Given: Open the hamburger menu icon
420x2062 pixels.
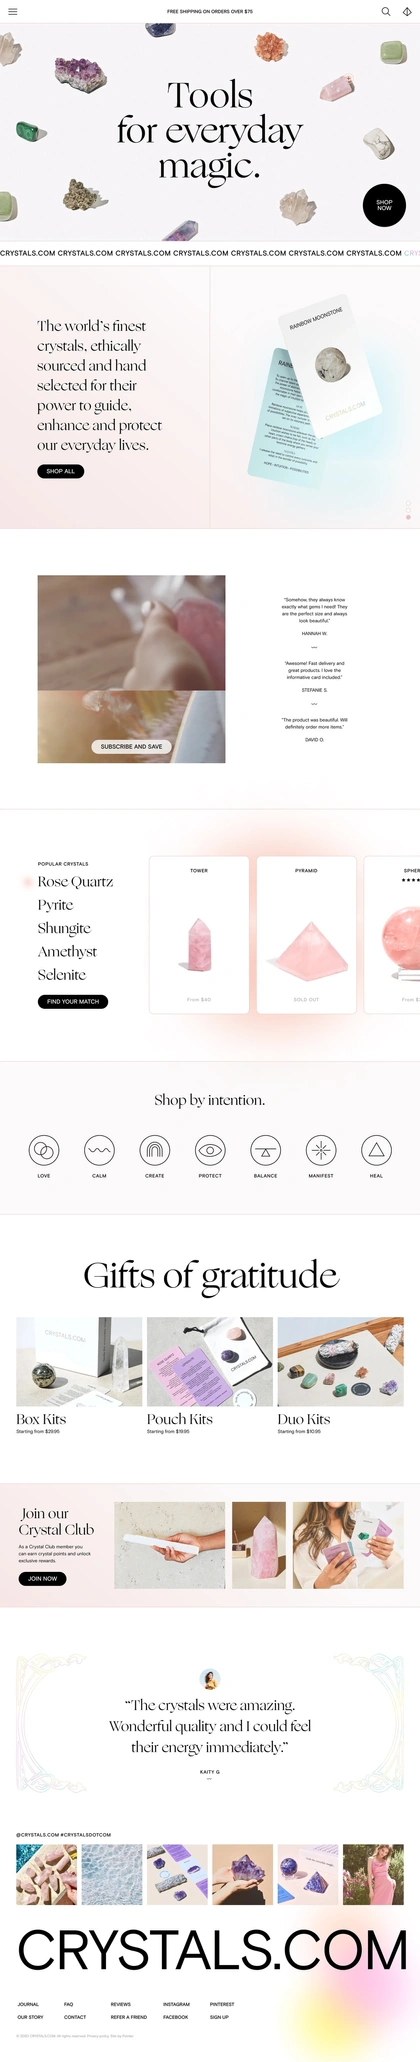Looking at the screenshot, I should point(12,12).
